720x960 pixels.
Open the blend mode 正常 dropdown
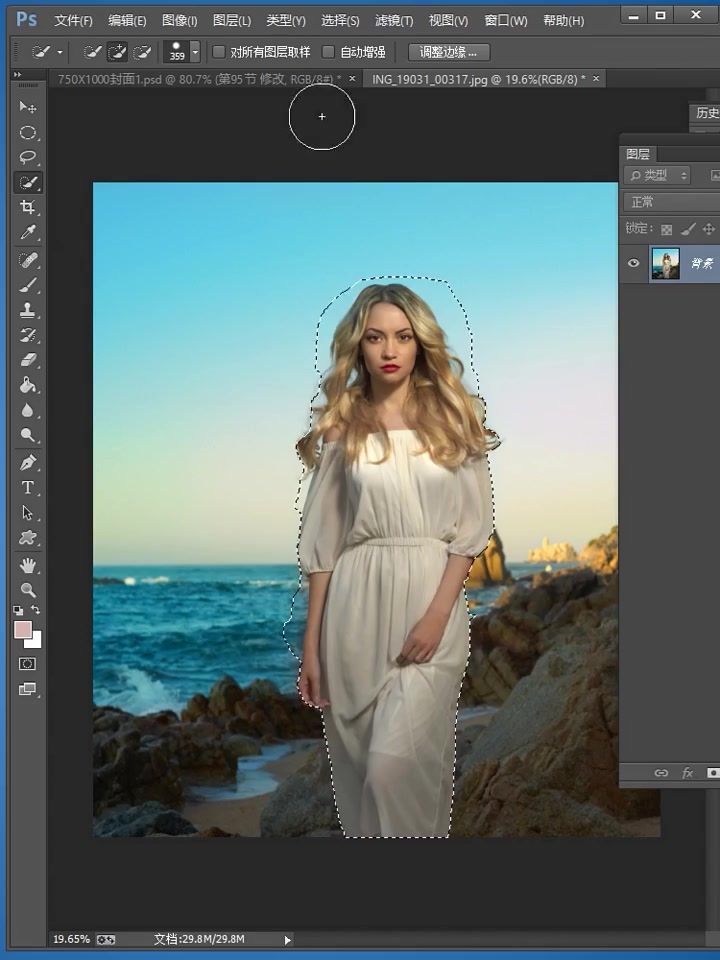(x=672, y=202)
